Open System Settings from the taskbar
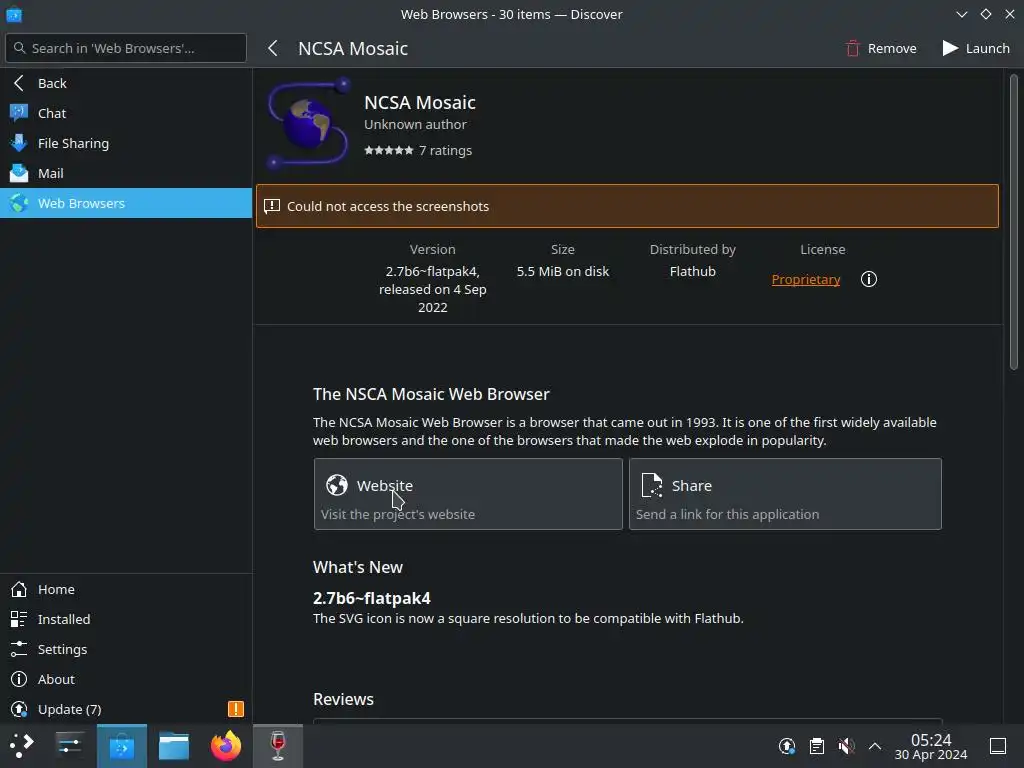This screenshot has height=768, width=1024. click(x=70, y=746)
